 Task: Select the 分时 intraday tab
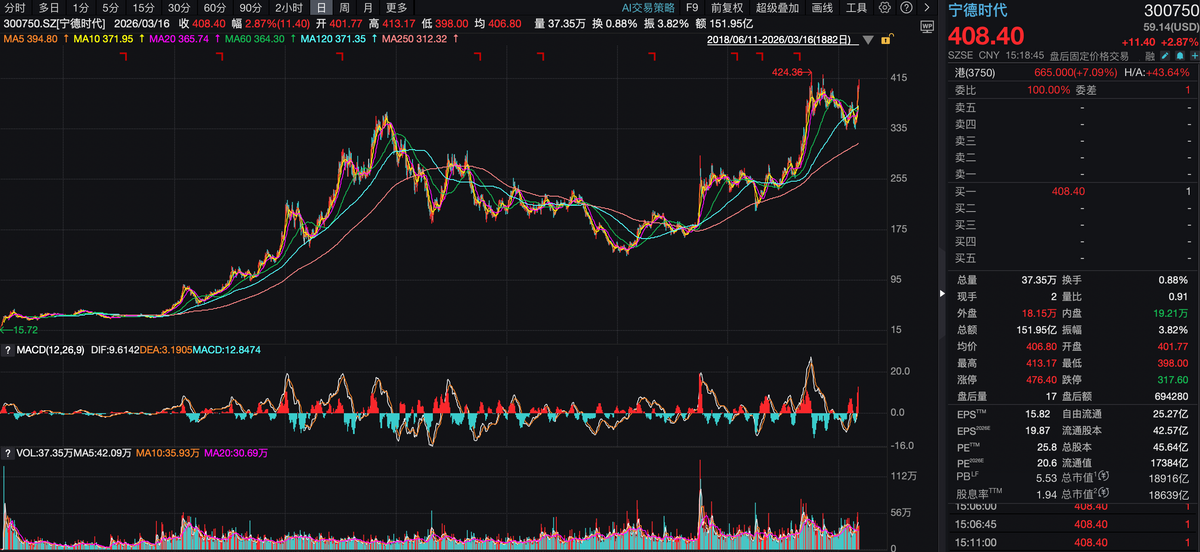tap(15, 8)
